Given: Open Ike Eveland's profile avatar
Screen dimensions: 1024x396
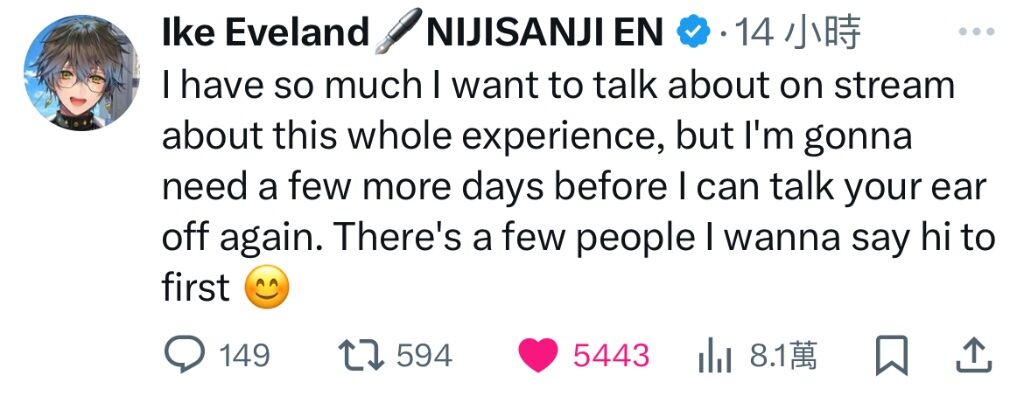Looking at the screenshot, I should (81, 73).
